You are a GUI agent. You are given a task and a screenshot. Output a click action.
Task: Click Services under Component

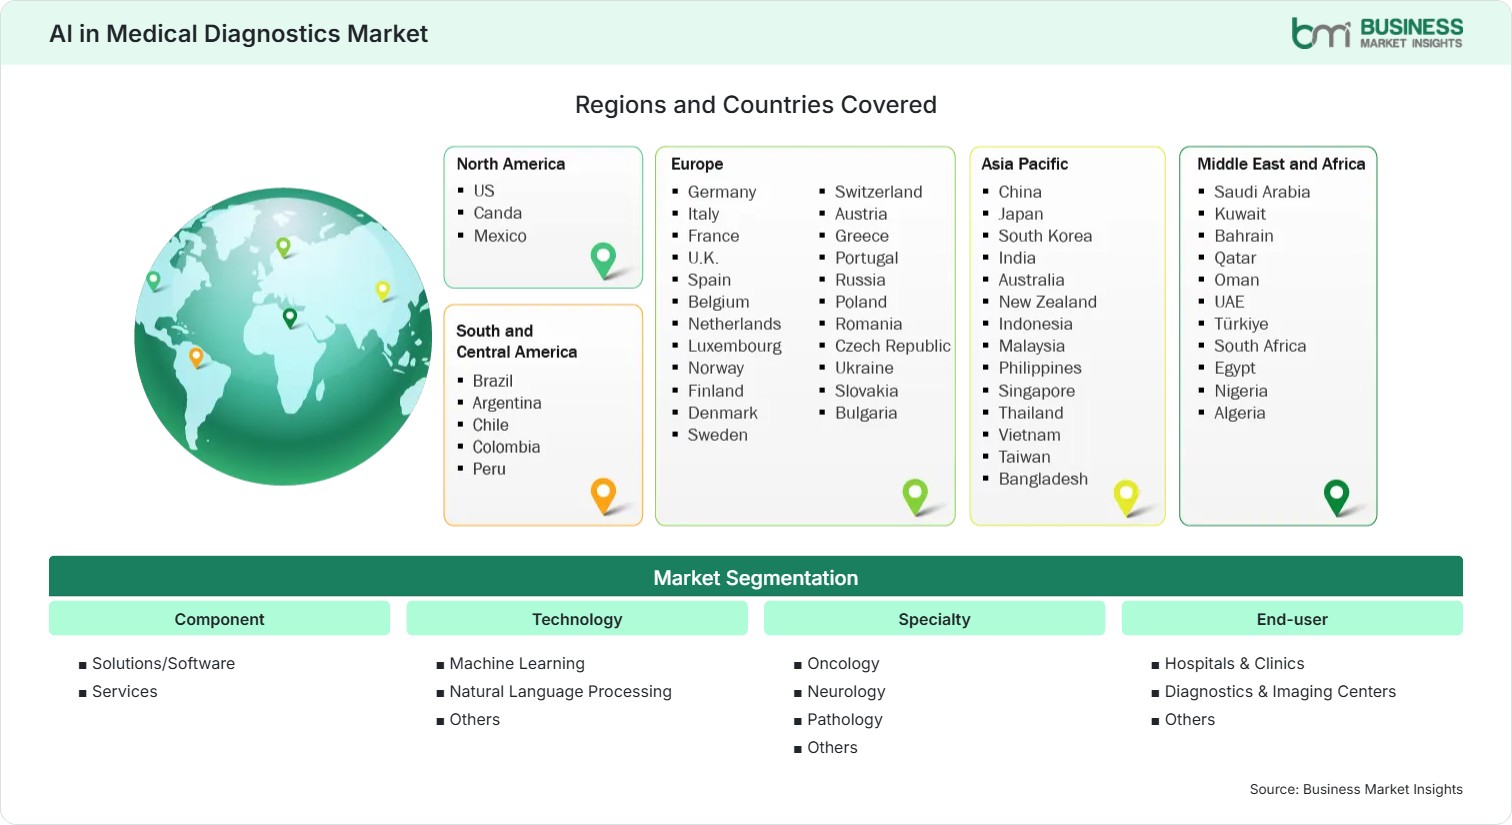click(125, 691)
